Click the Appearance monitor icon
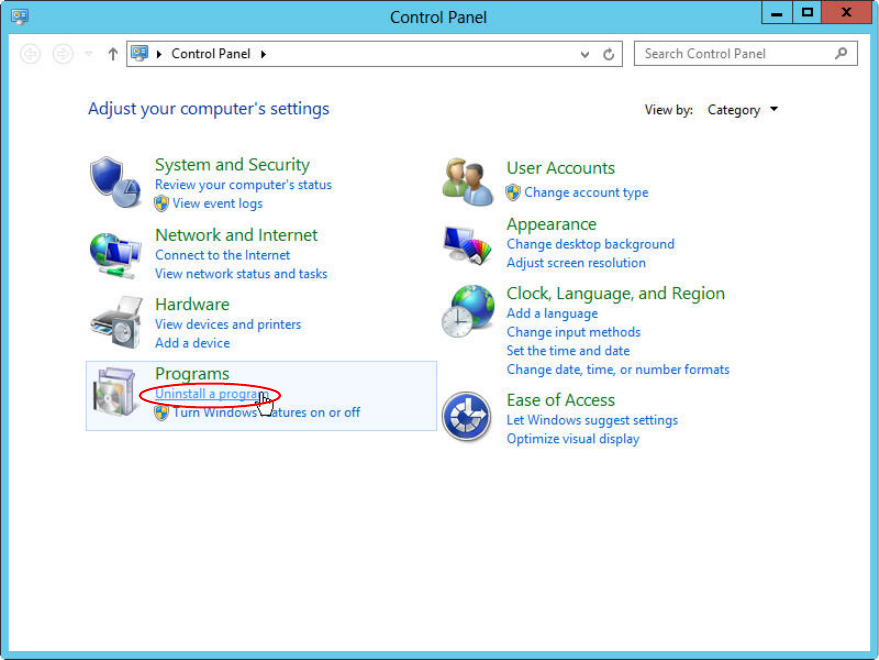Image resolution: width=879 pixels, height=660 pixels. point(467,244)
